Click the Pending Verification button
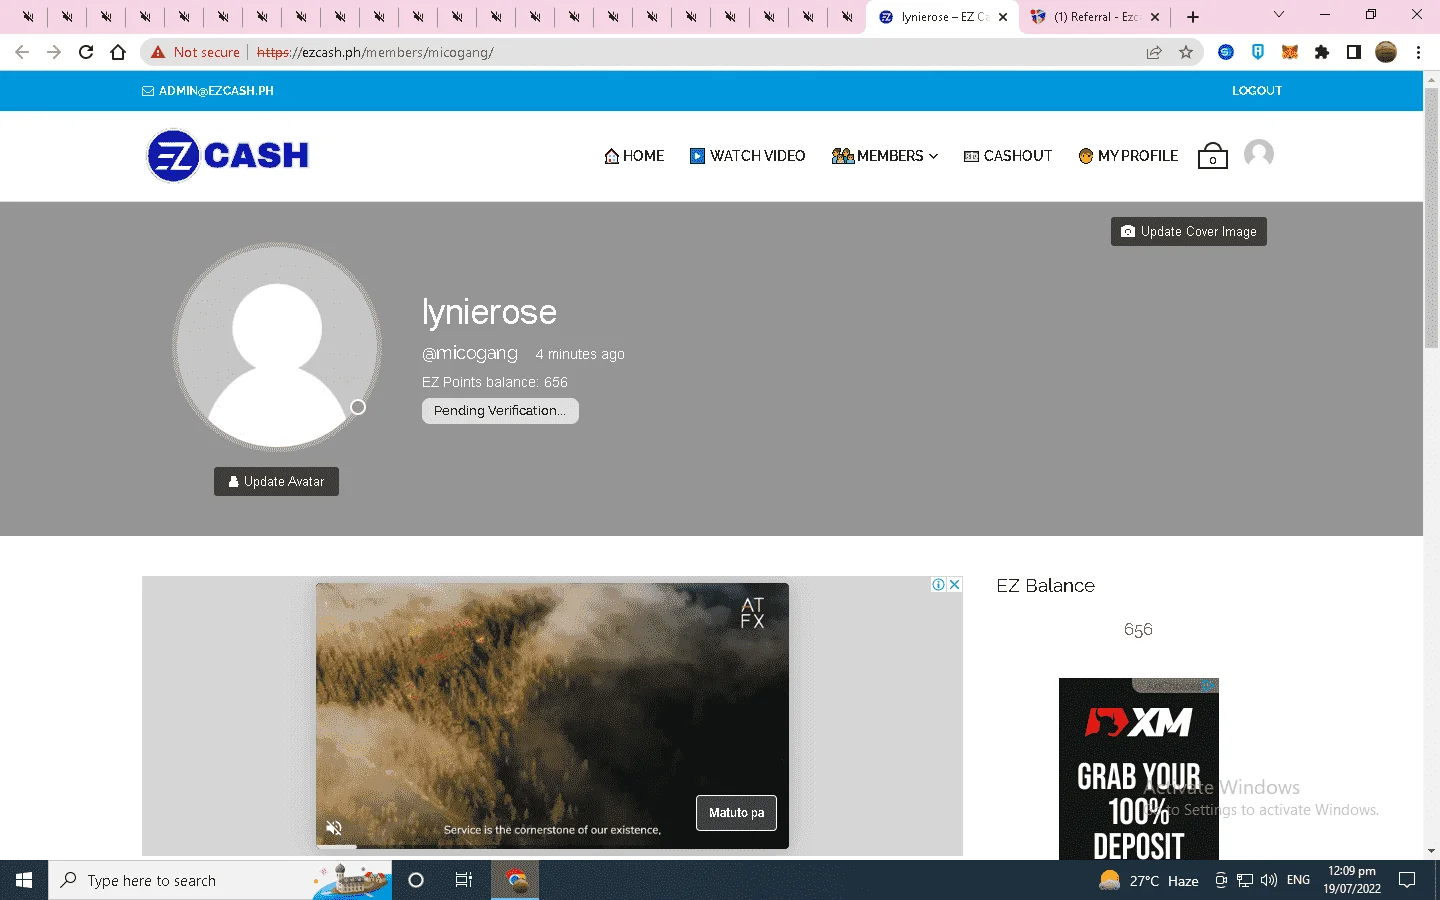1440x900 pixels. (x=500, y=411)
